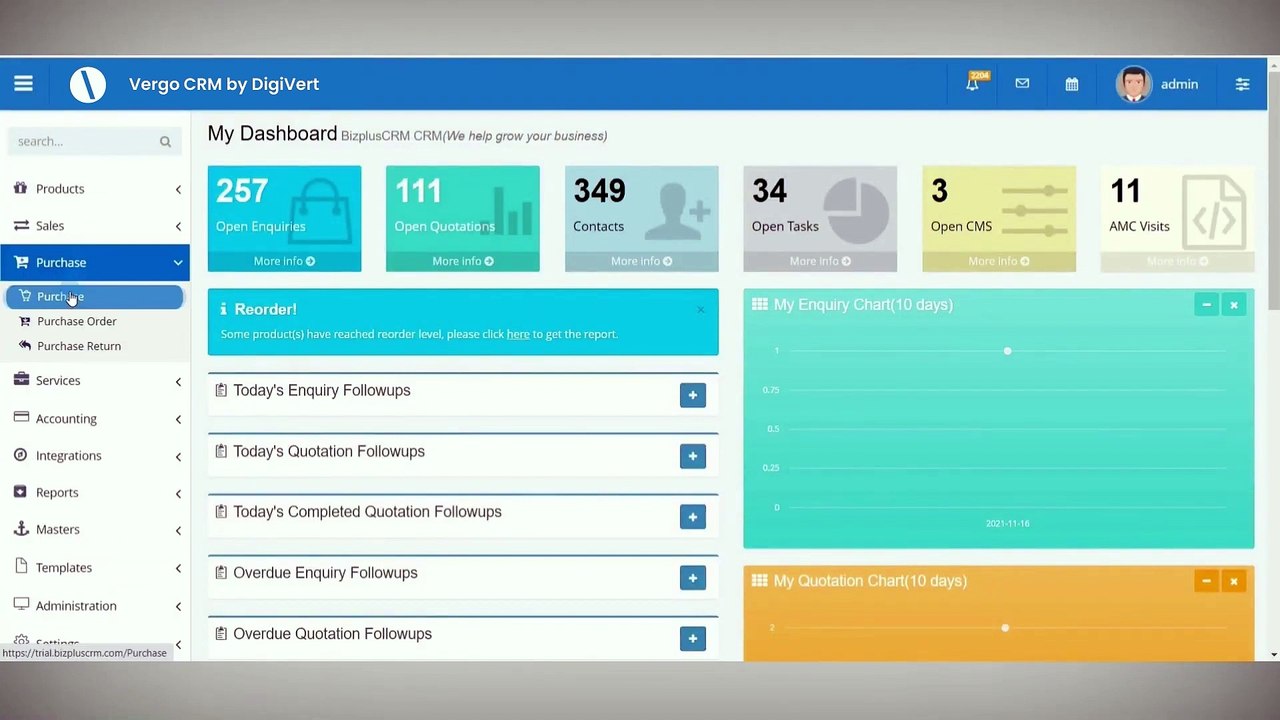
Task: Click the Reports truck icon
Action: tap(21, 492)
